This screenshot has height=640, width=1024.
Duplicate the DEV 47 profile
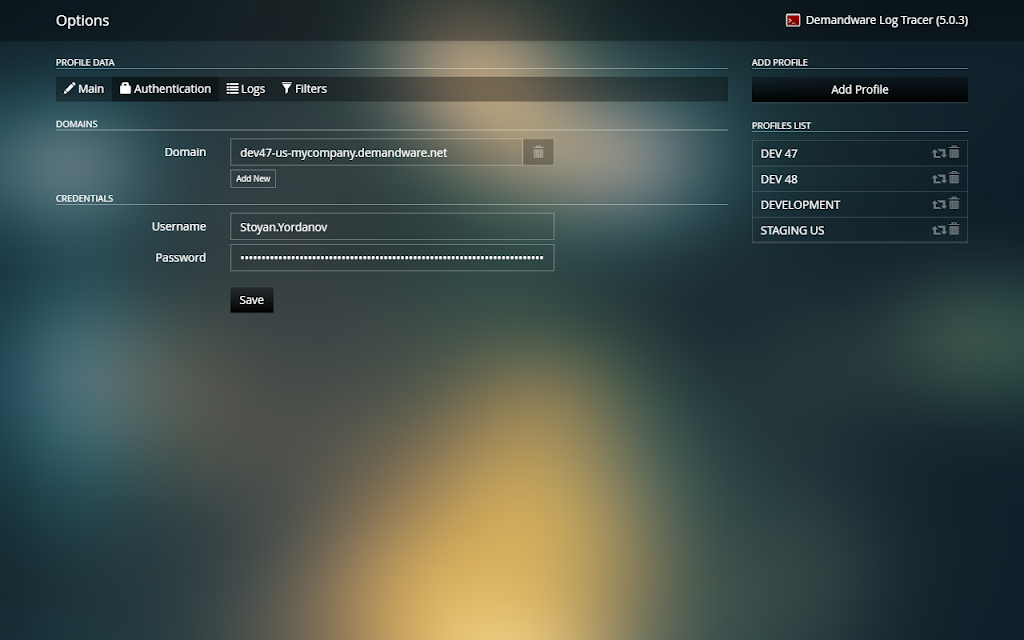coord(939,153)
